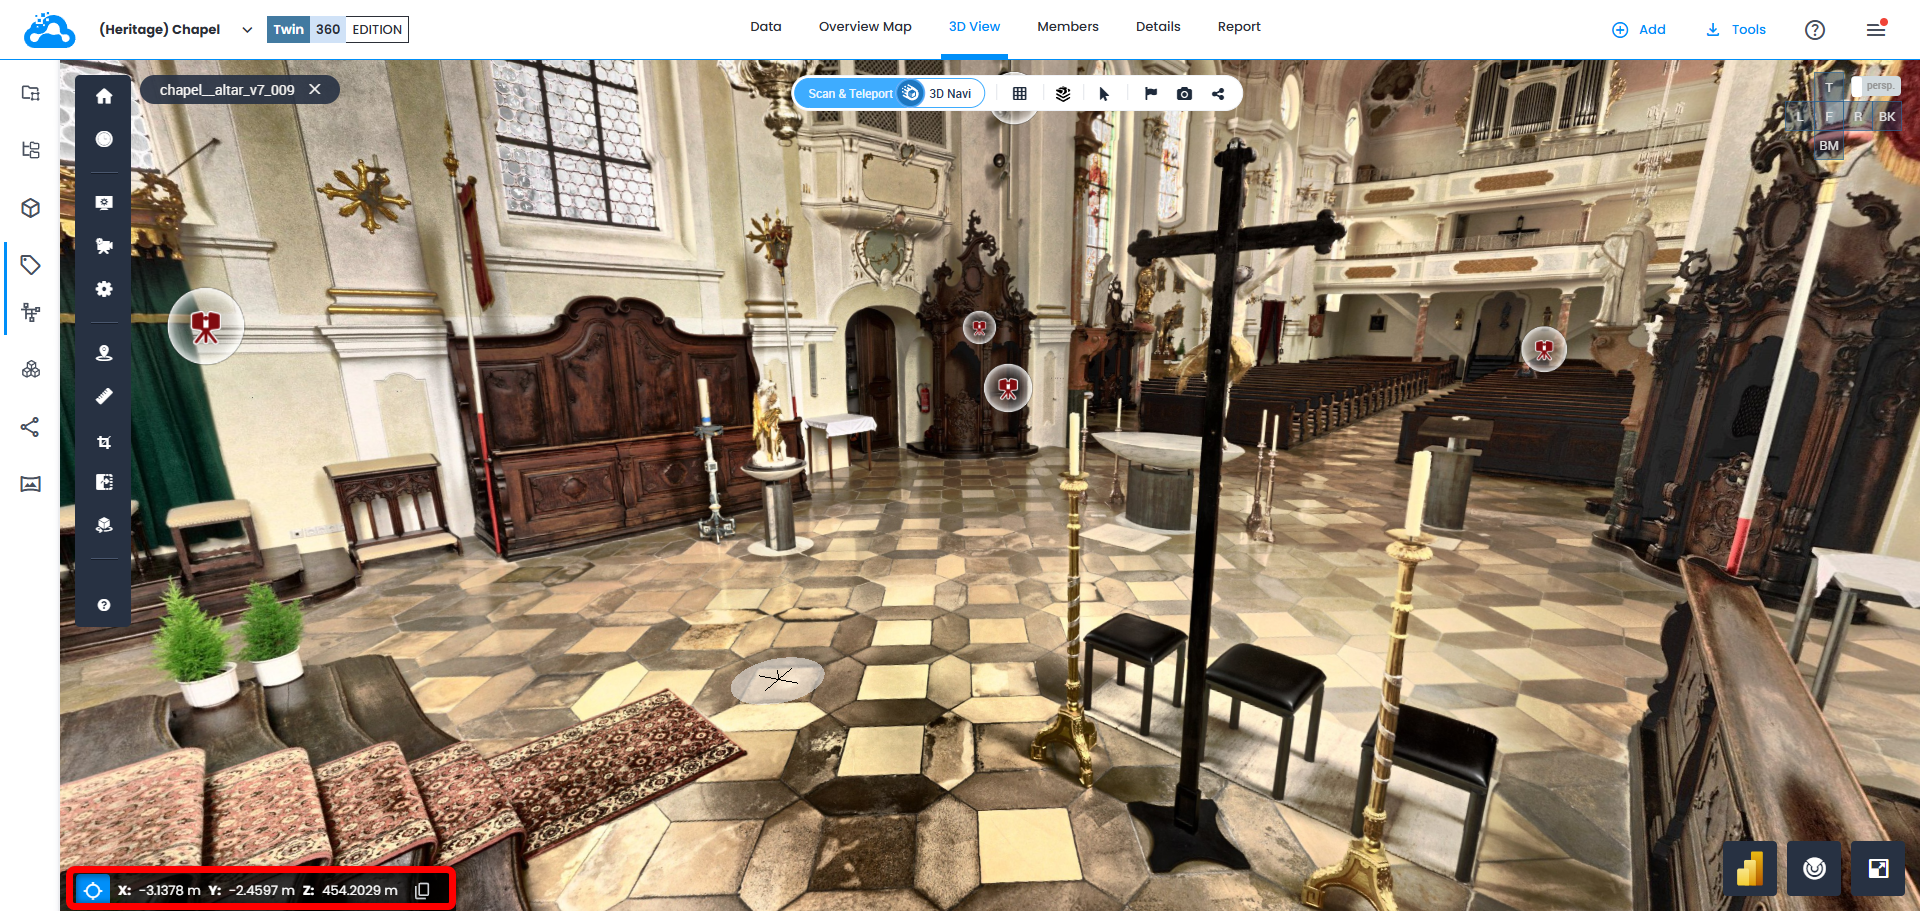Switch to the Overview Map tab
Image resolution: width=1920 pixels, height=911 pixels.
coord(865,27)
